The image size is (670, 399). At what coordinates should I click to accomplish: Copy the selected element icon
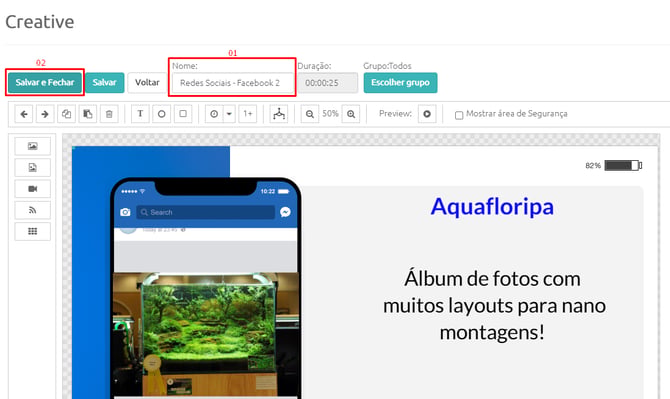tap(66, 114)
